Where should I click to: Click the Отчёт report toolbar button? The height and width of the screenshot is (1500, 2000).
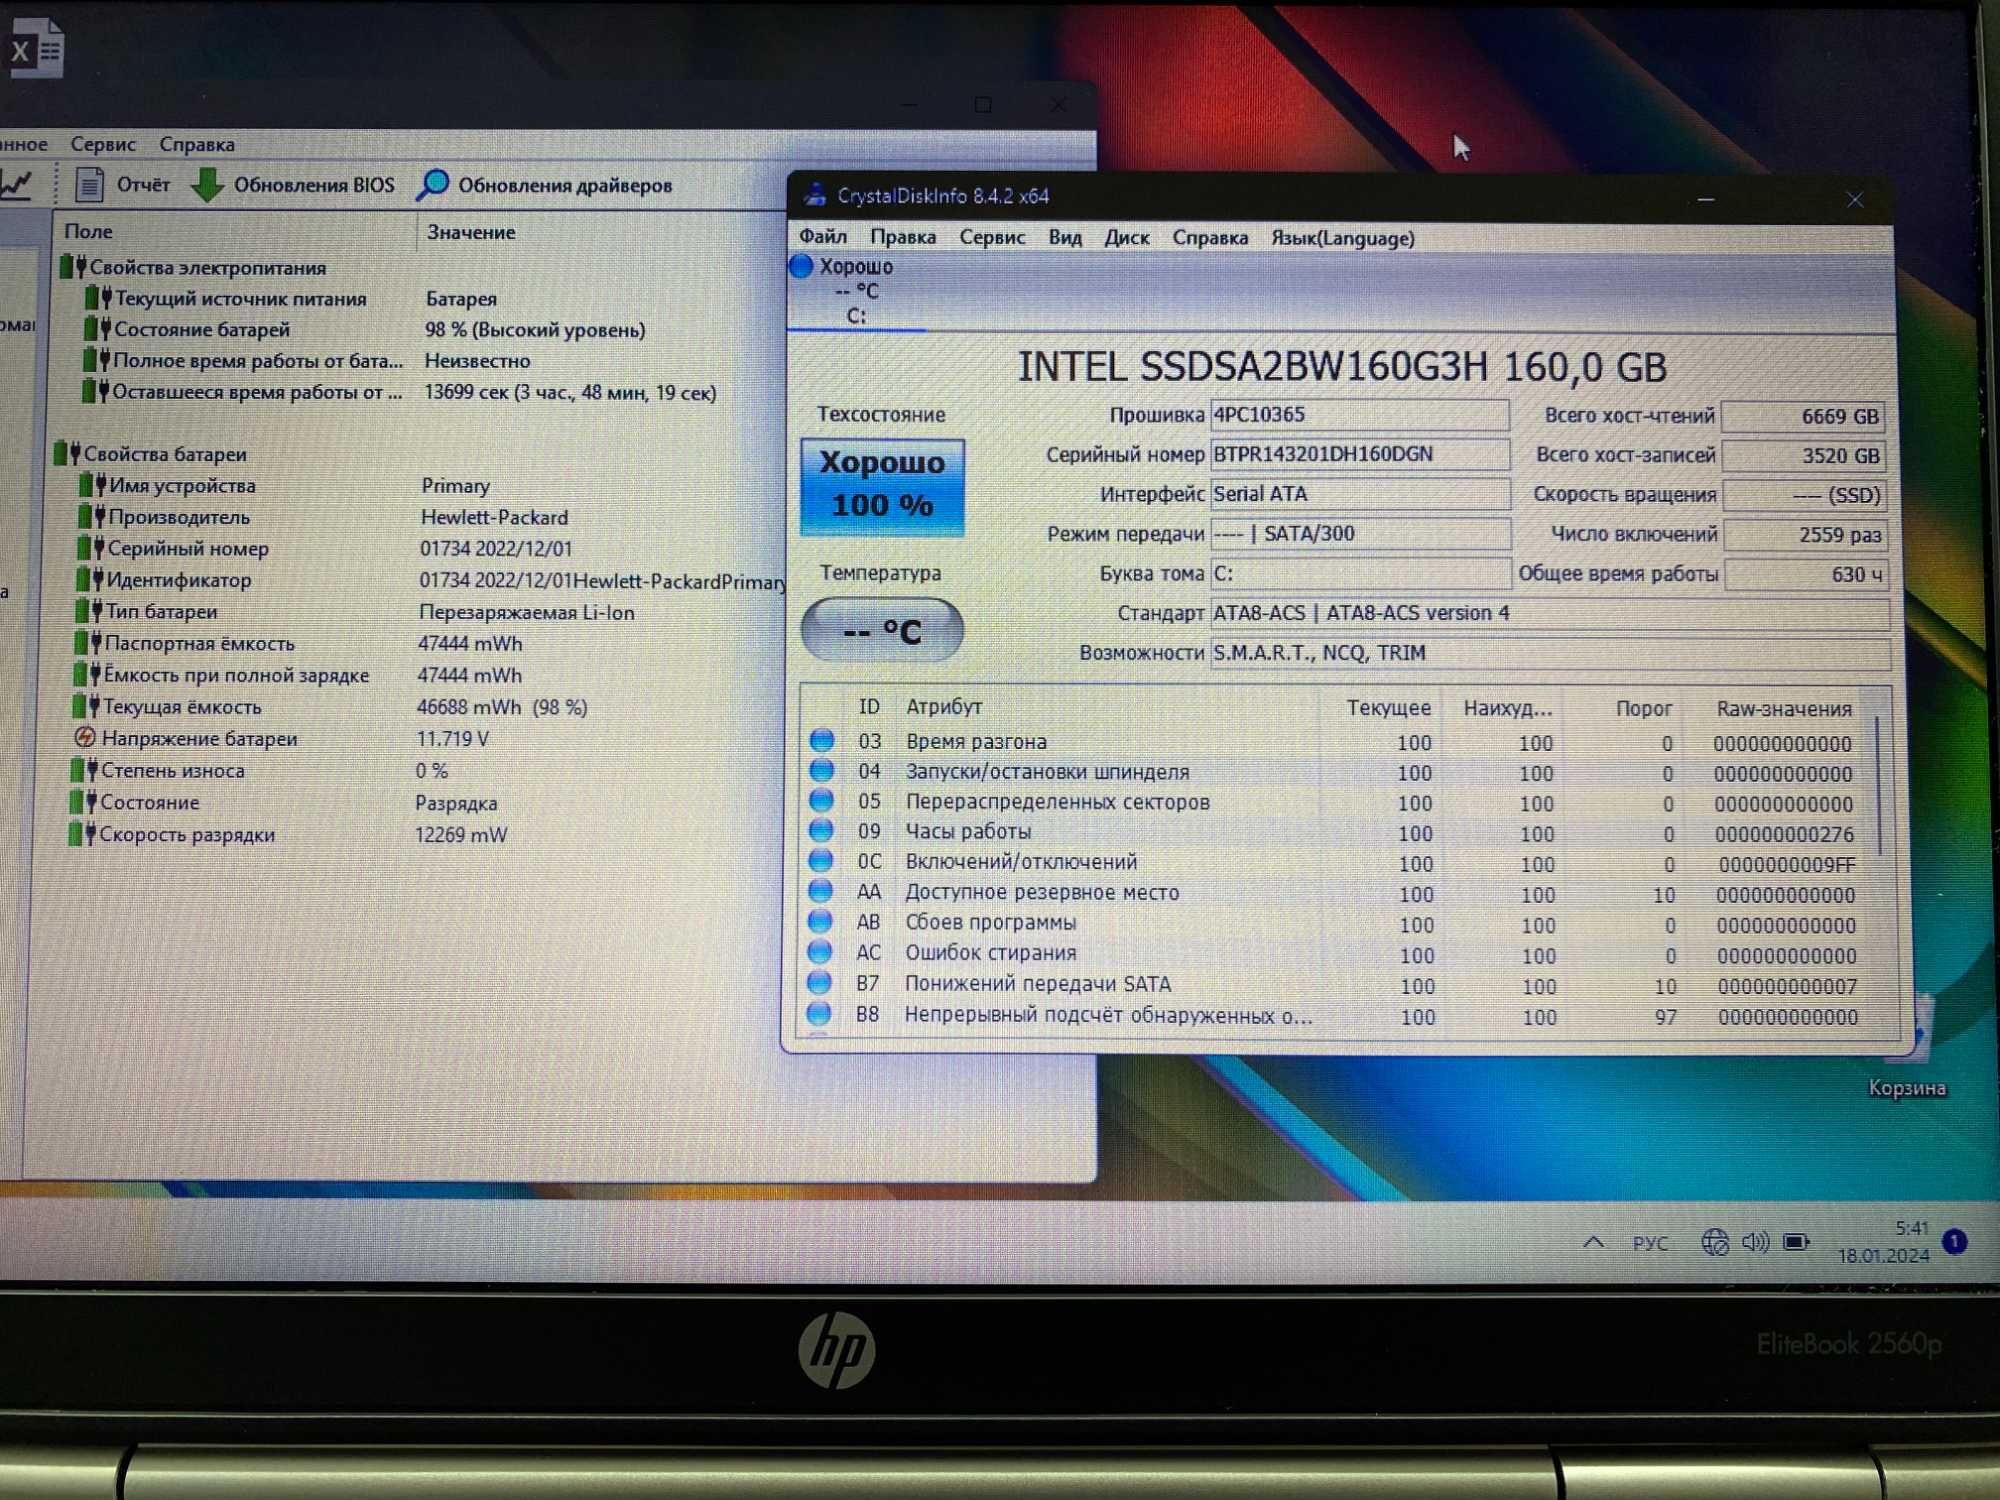tap(123, 185)
